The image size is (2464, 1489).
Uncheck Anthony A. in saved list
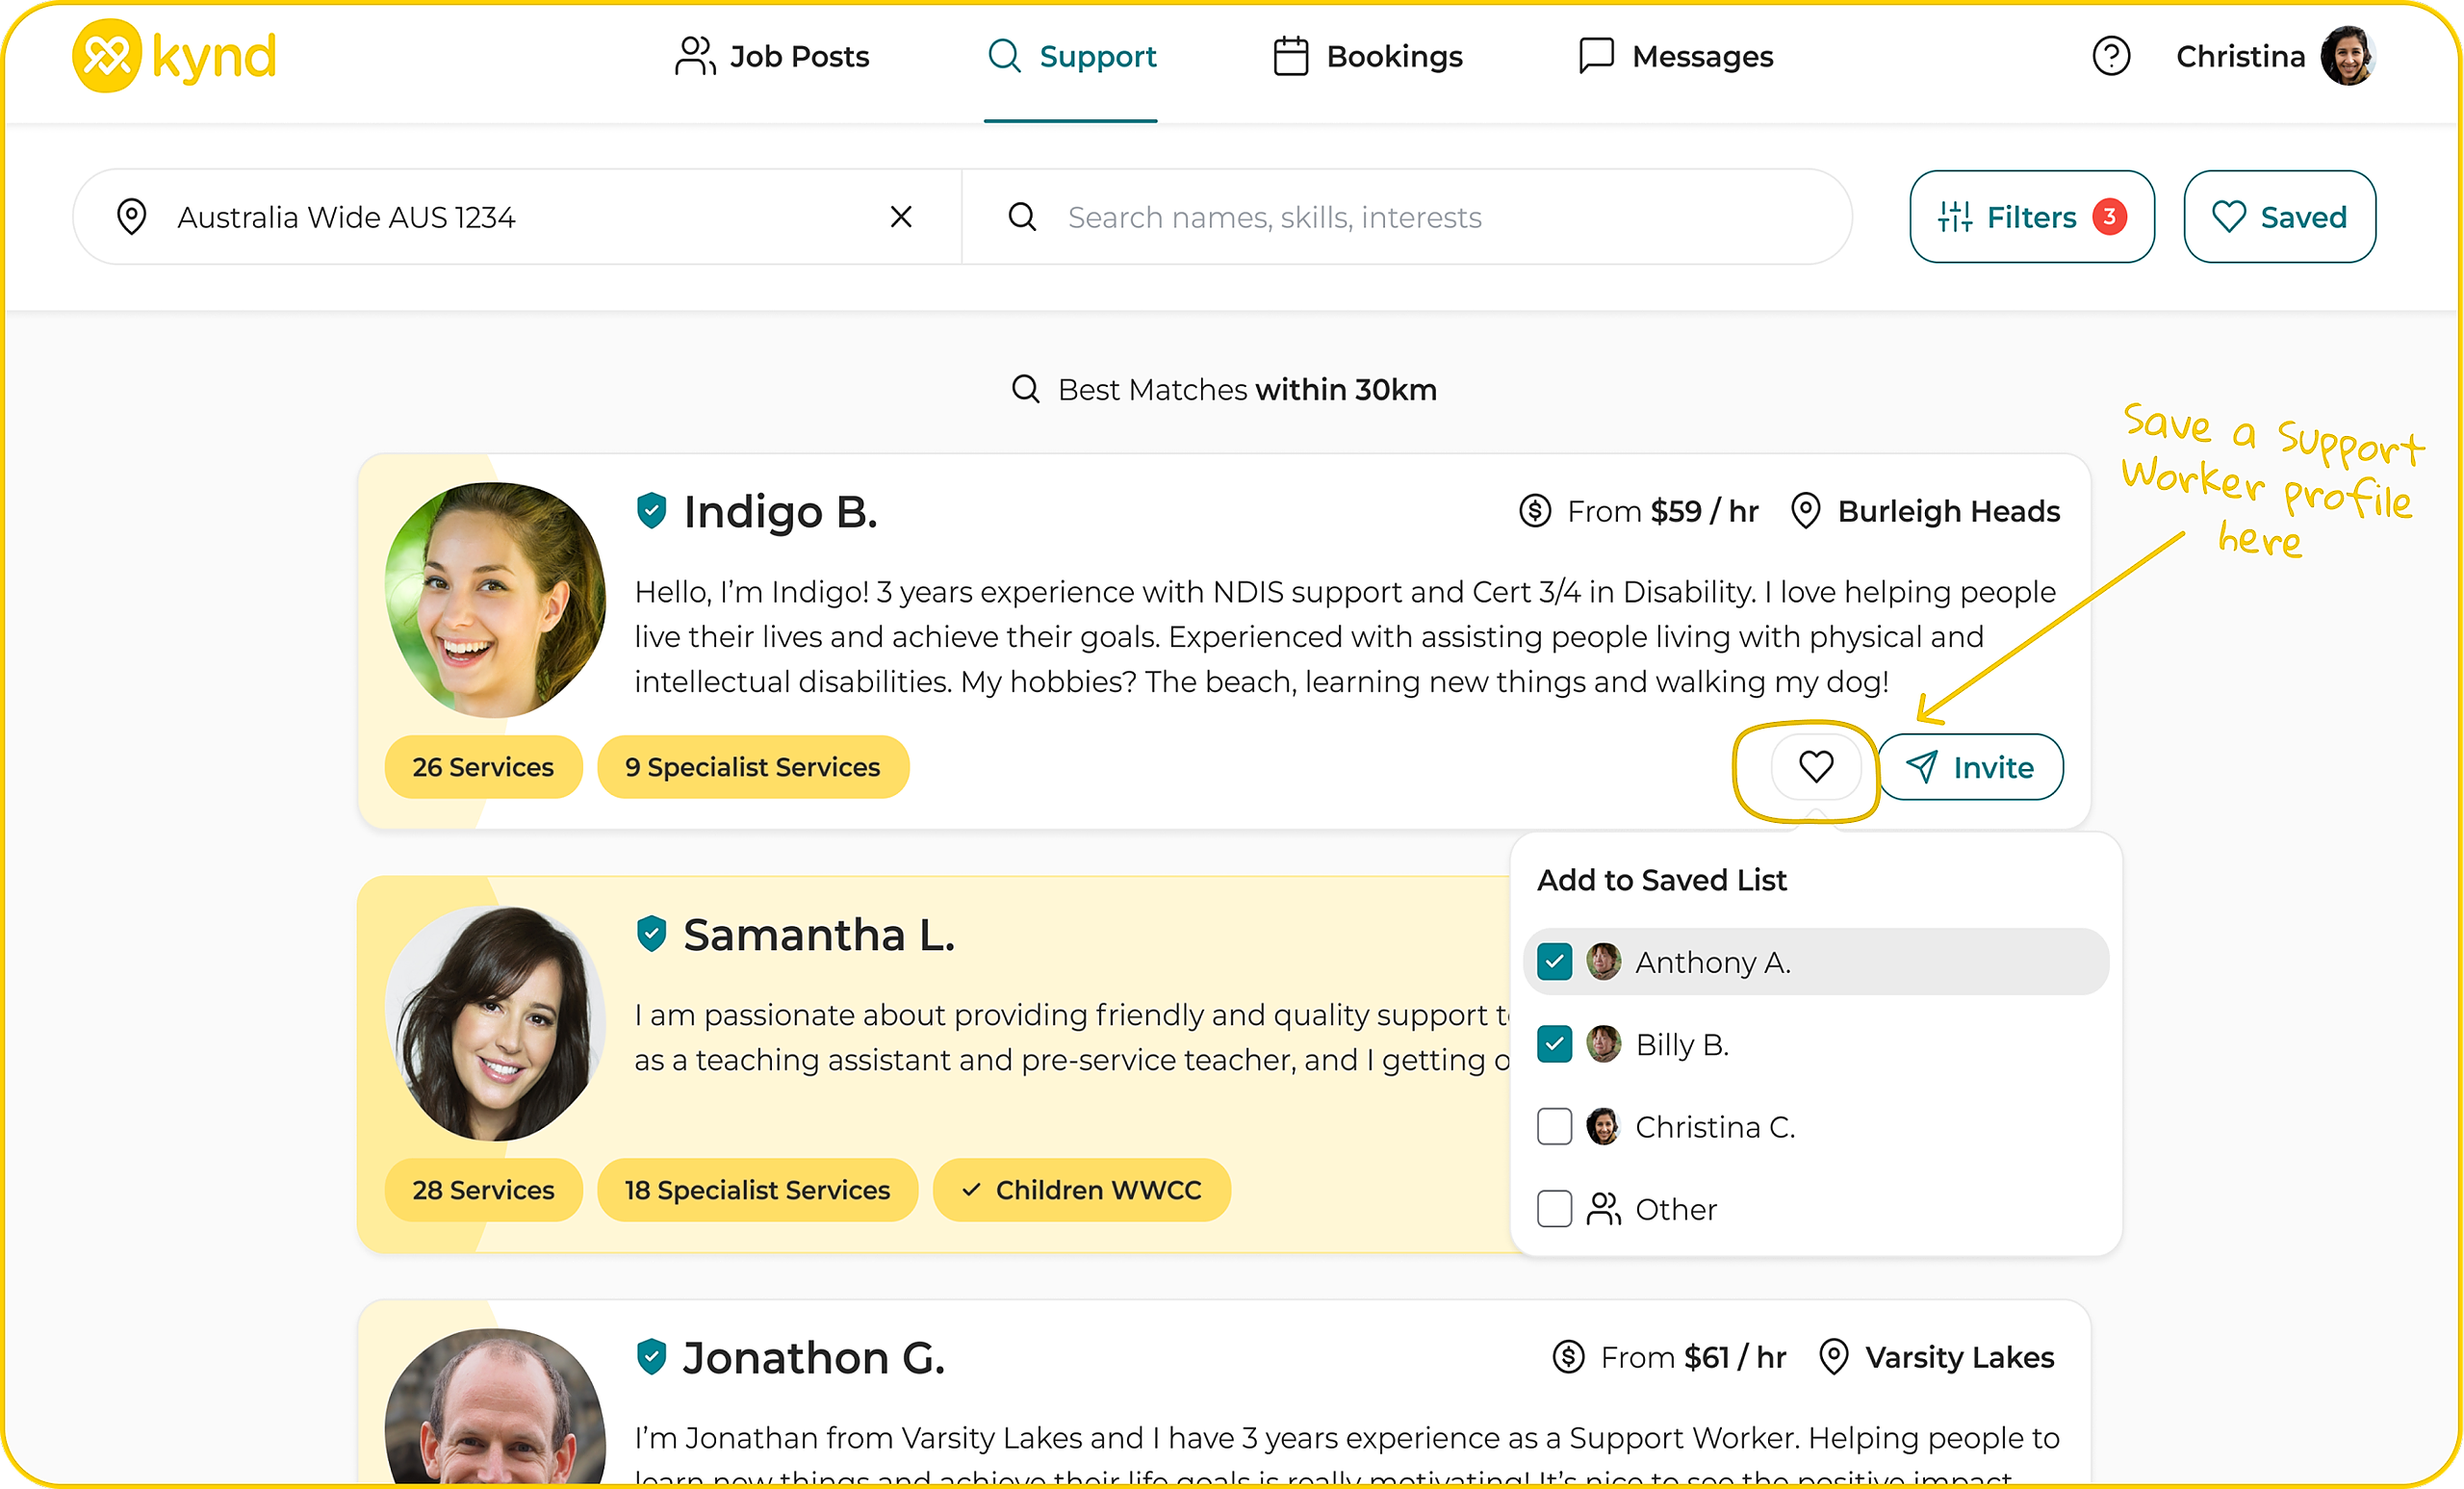click(1554, 962)
